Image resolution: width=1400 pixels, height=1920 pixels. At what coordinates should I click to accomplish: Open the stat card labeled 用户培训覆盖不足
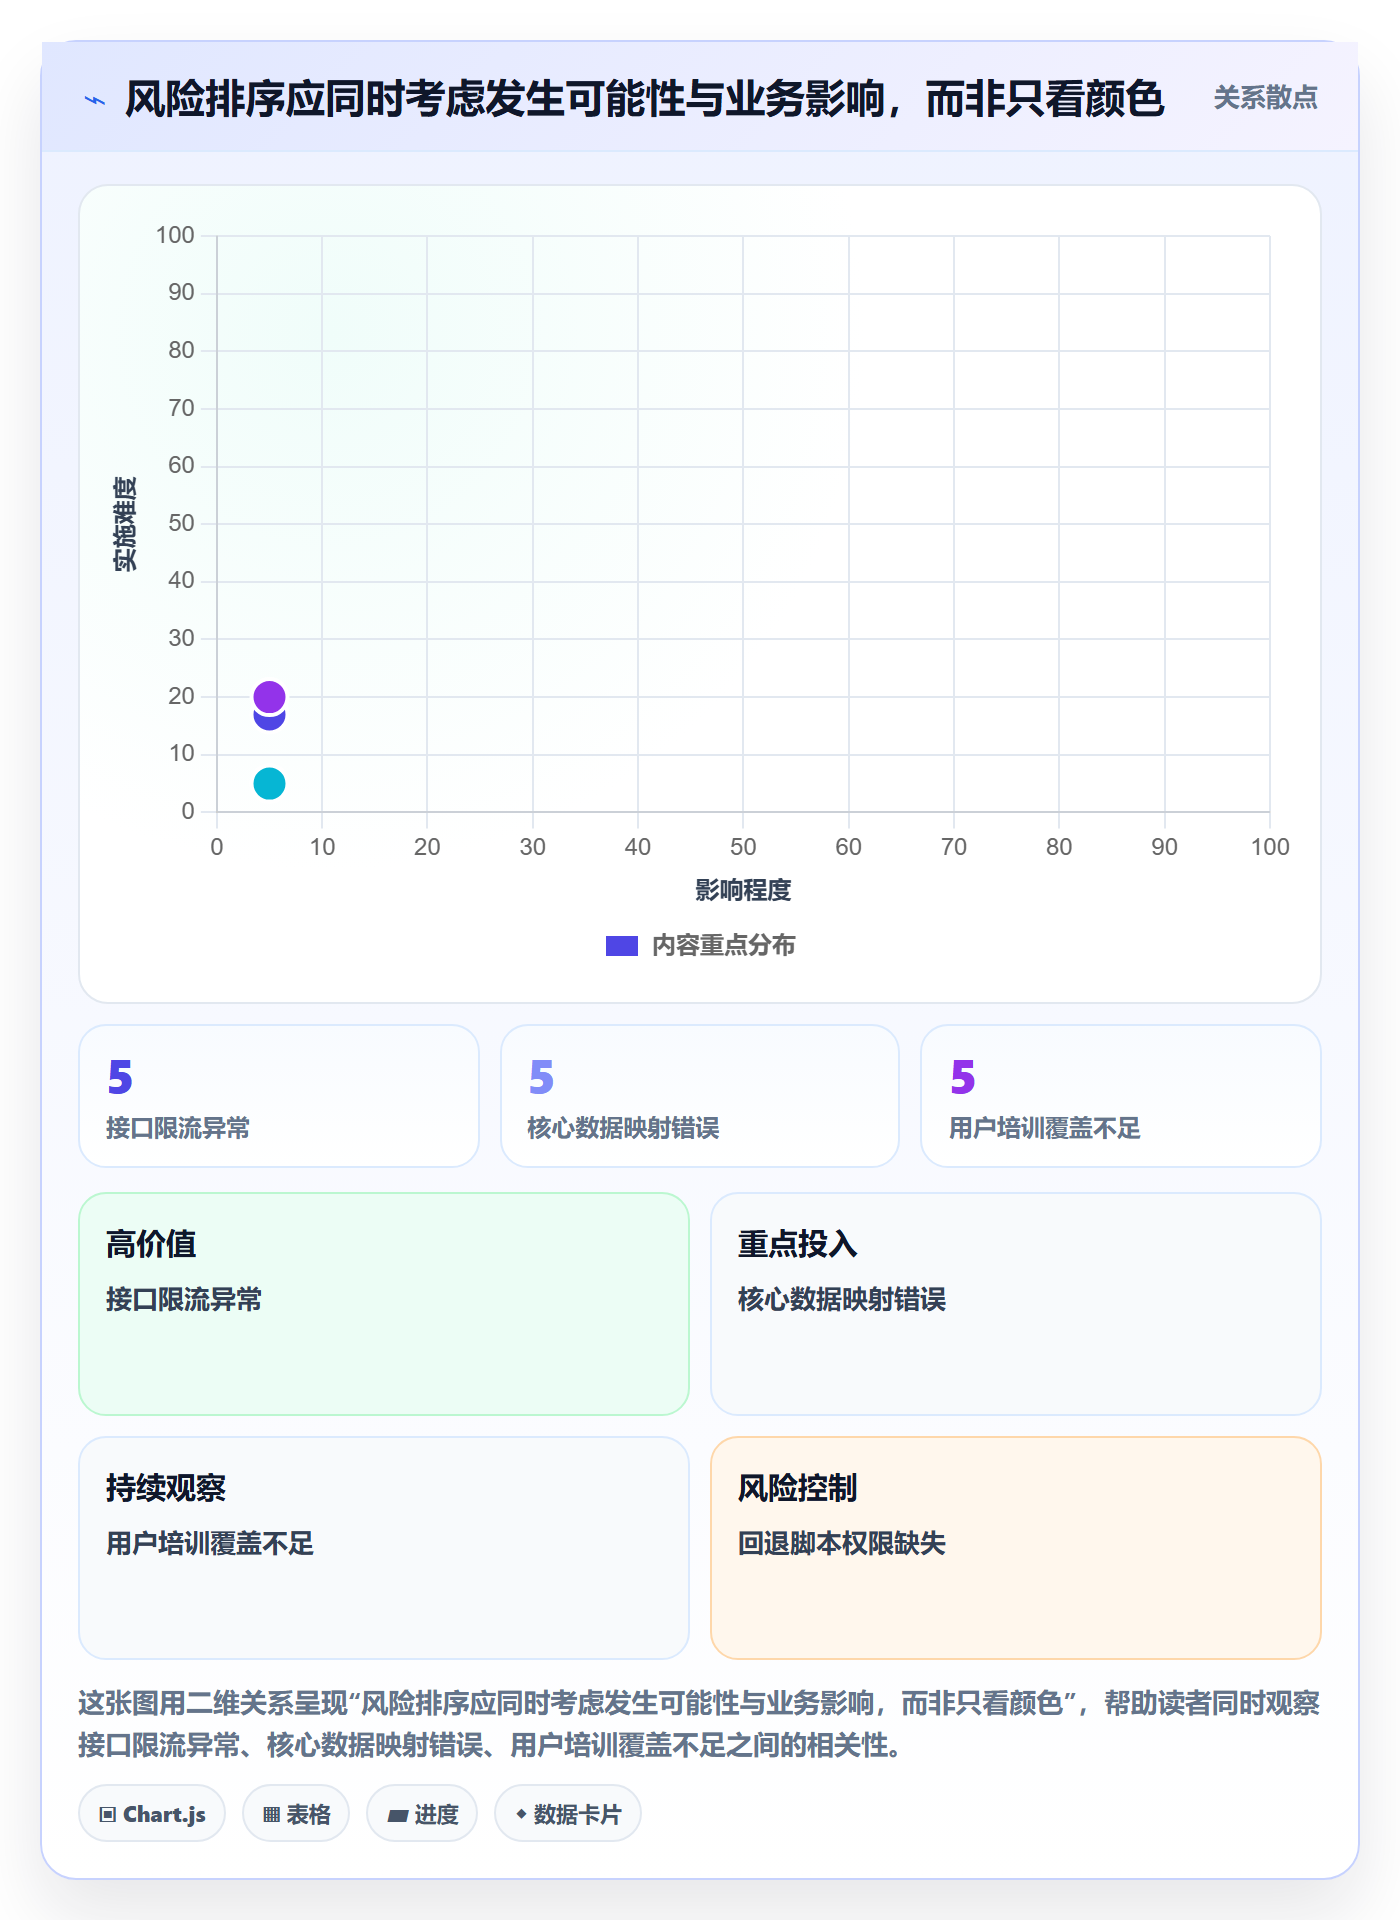1121,1096
